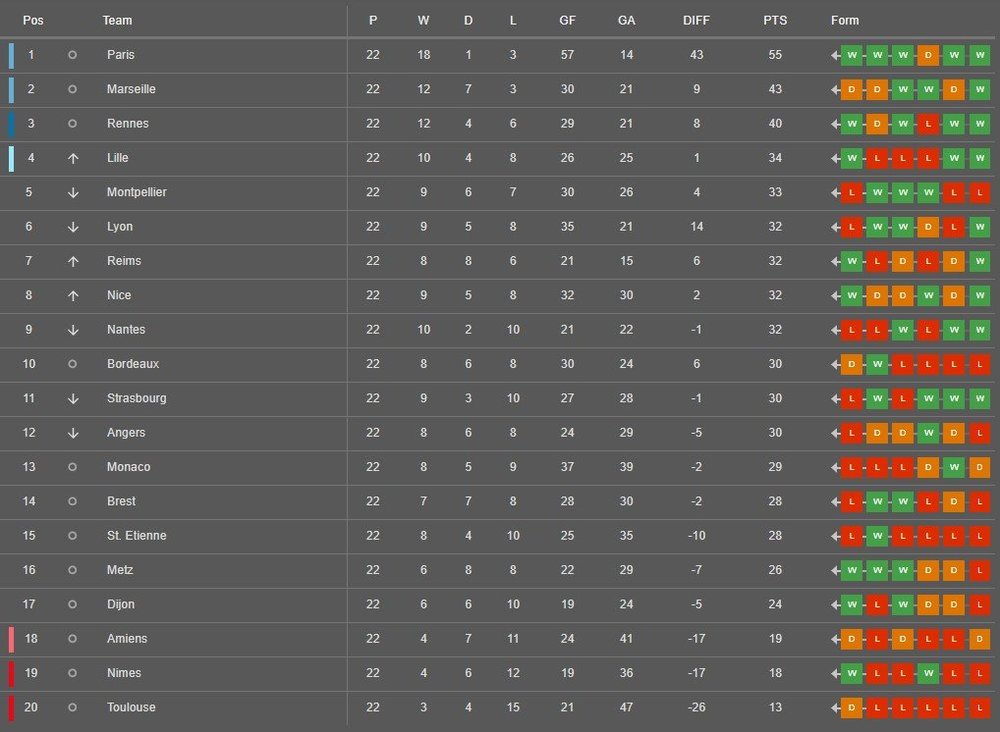Sort by the DIFF column header
1000x732 pixels.
click(696, 20)
